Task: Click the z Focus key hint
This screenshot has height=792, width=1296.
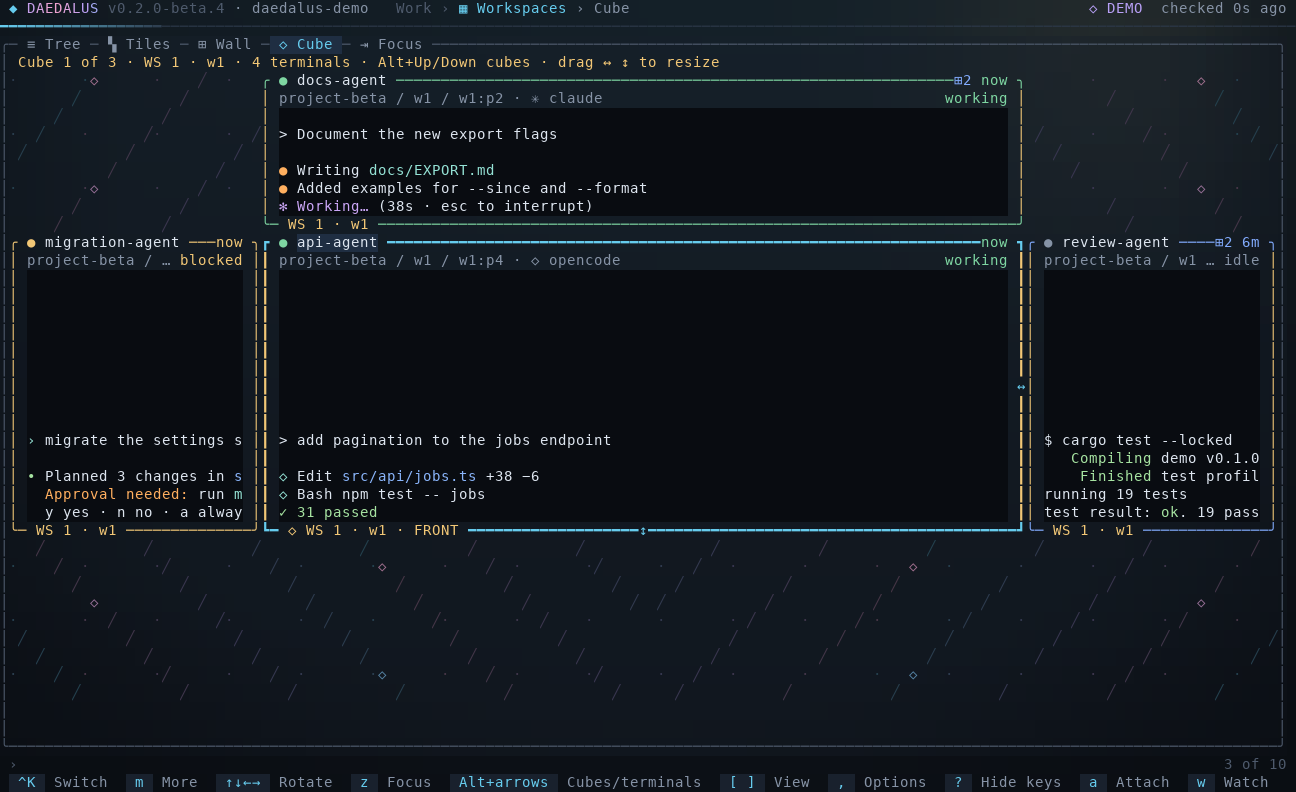Action: [x=391, y=782]
